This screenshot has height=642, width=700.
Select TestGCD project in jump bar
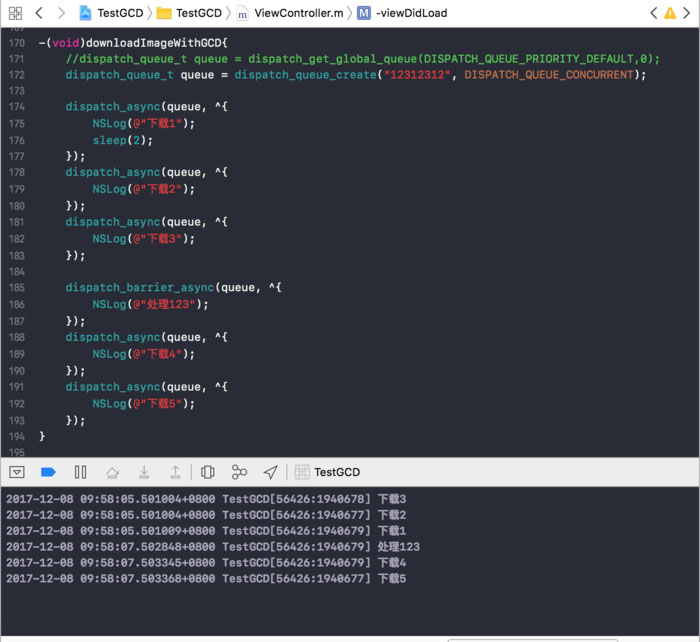pos(111,13)
